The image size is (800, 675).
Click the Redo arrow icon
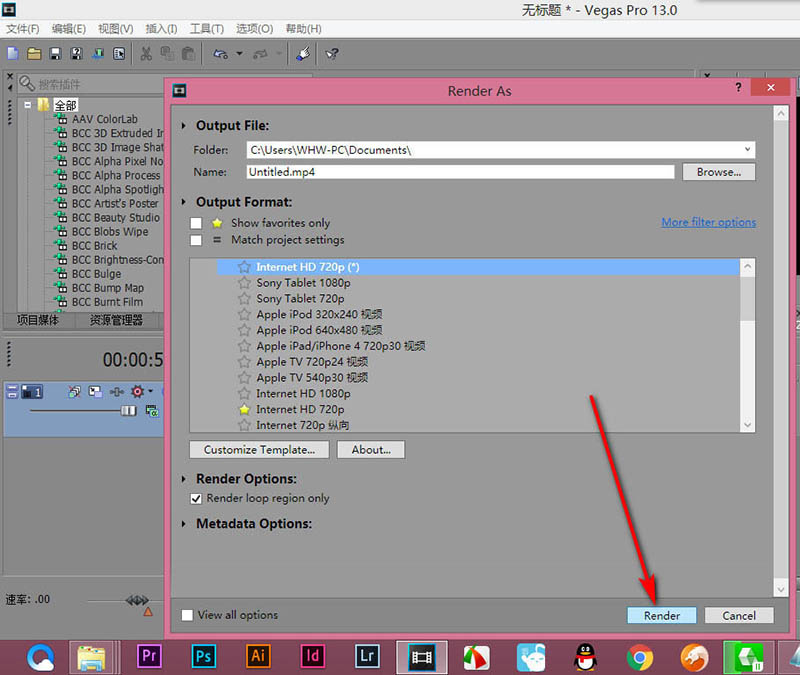[261, 54]
